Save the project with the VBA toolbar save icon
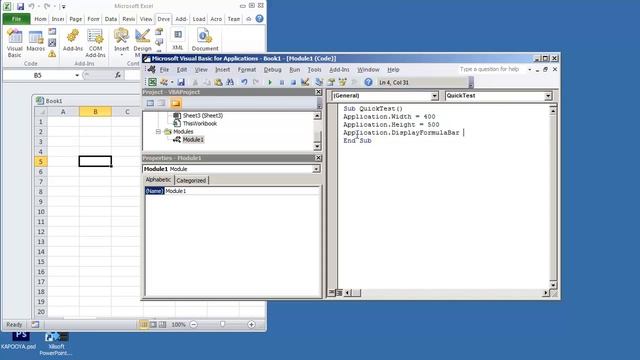Viewport: 640px width, 360px height. [x=181, y=82]
